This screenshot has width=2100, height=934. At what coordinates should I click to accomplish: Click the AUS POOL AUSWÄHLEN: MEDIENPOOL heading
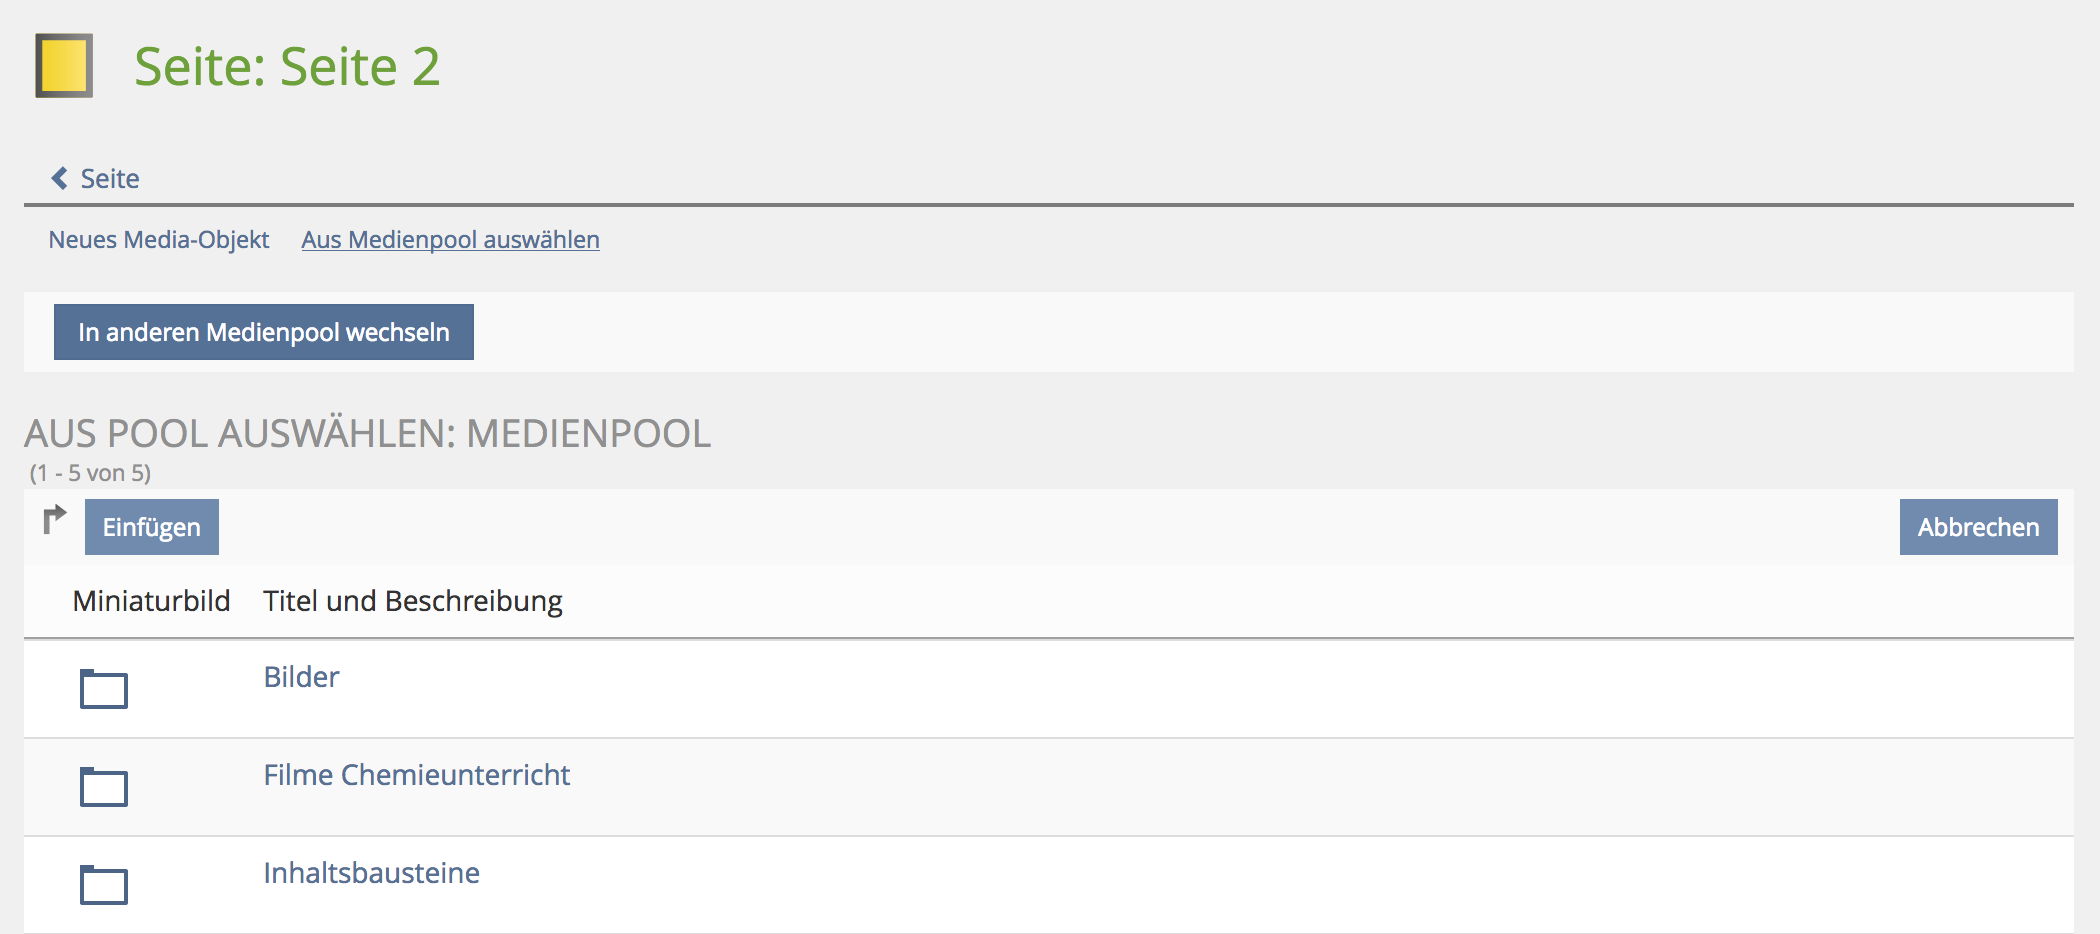click(x=367, y=434)
